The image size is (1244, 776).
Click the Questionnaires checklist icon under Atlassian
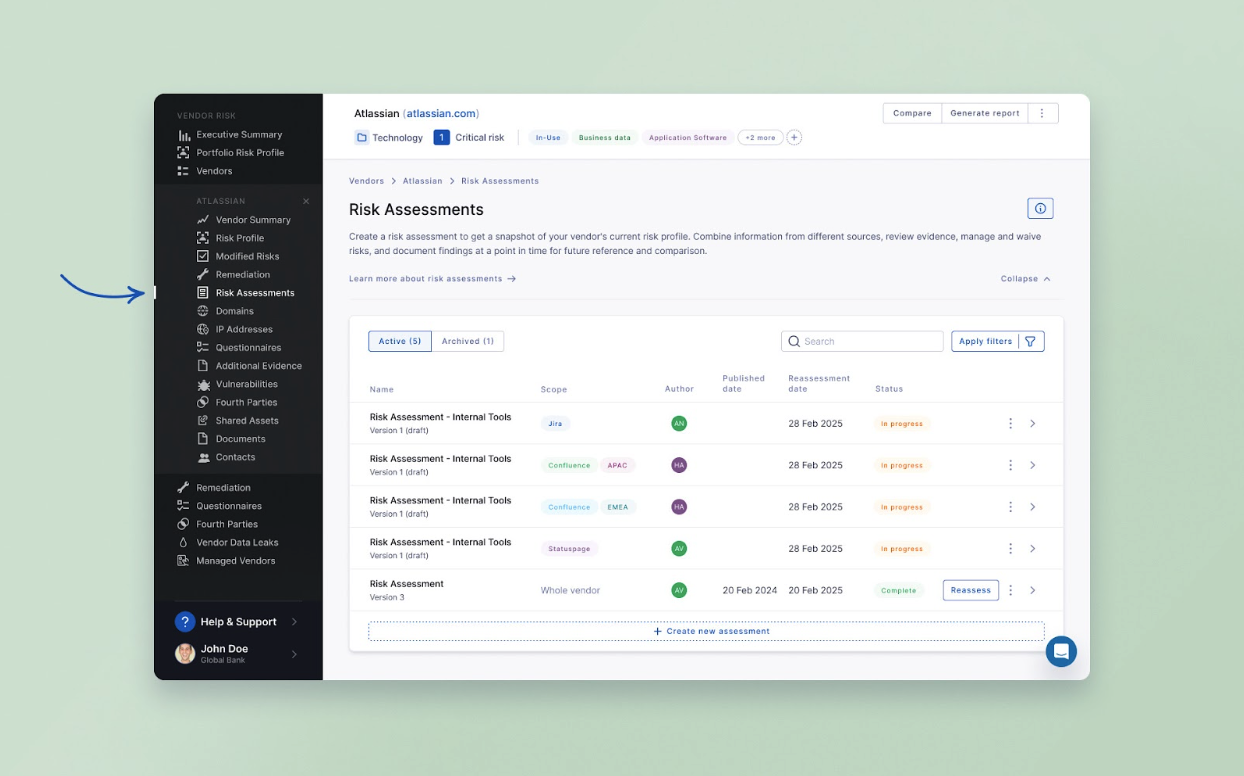coord(203,347)
